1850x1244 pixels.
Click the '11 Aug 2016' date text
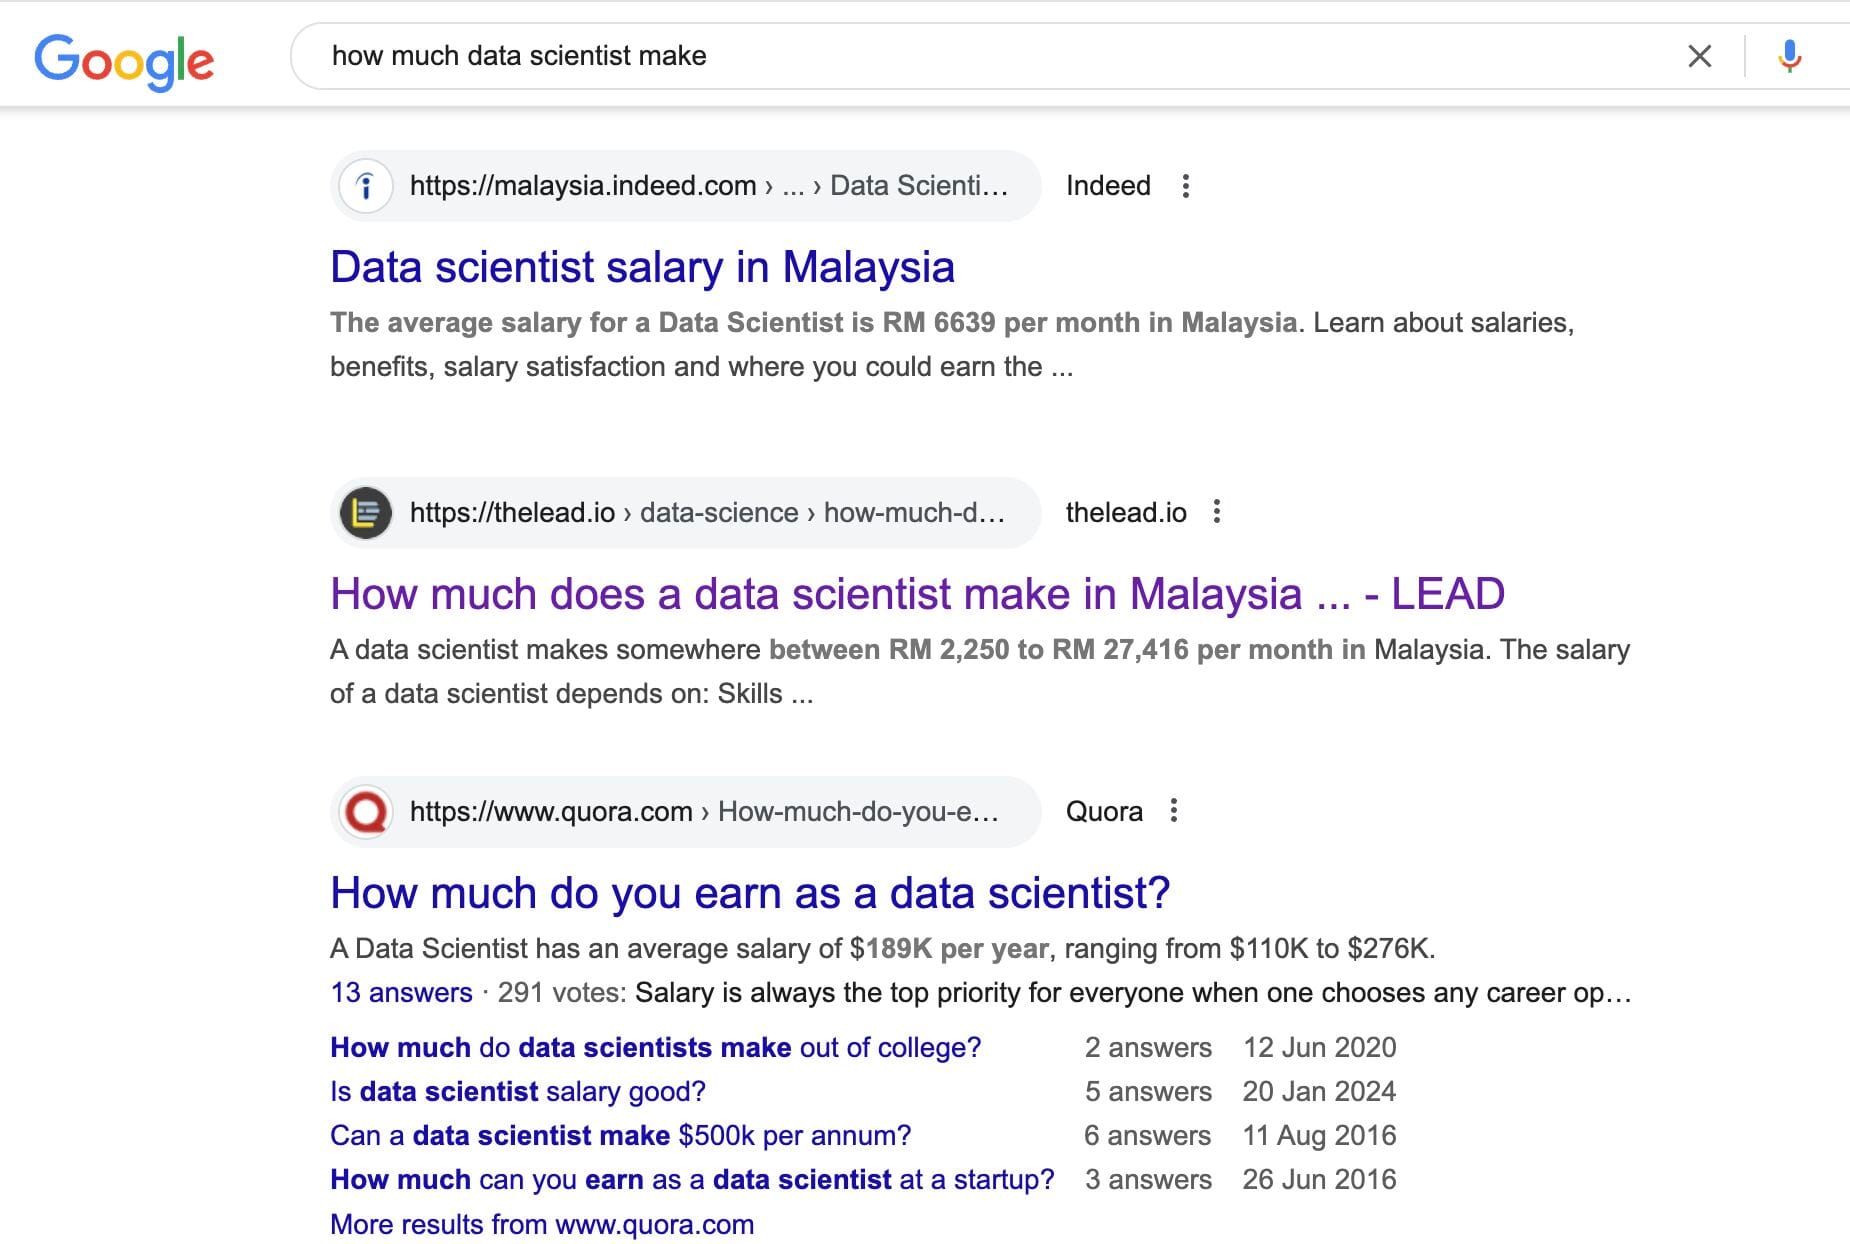[1319, 1136]
